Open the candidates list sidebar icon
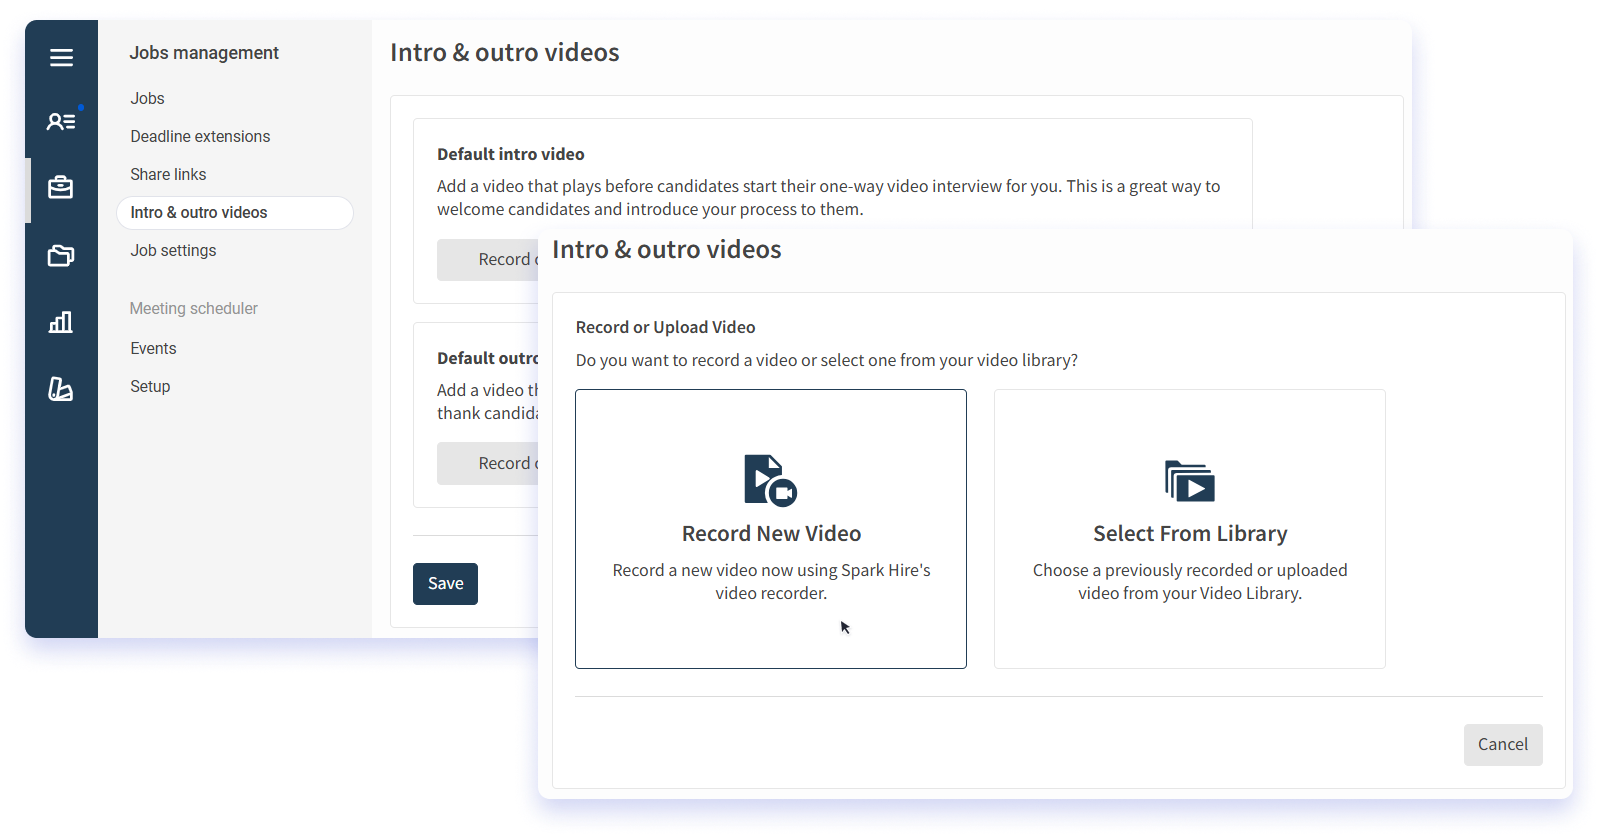This screenshot has width=1608, height=835. (x=61, y=121)
